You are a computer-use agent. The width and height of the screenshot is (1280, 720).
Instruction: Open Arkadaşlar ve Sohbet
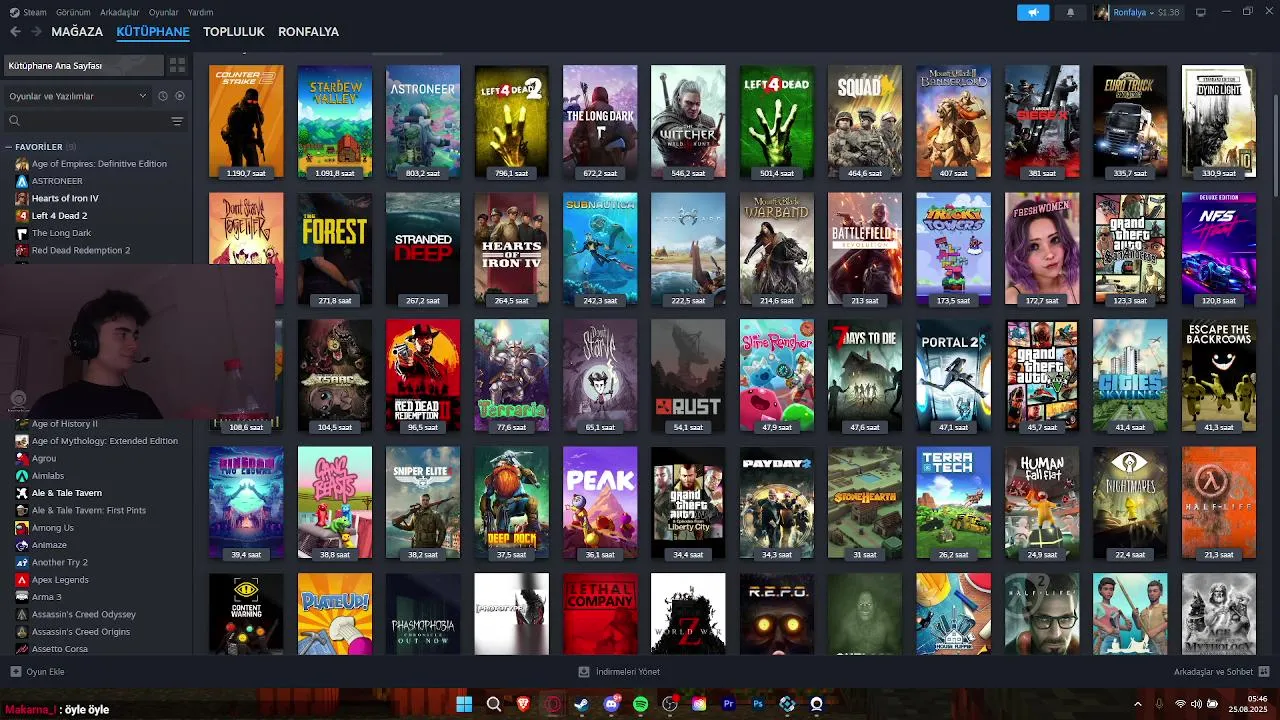click(1221, 672)
